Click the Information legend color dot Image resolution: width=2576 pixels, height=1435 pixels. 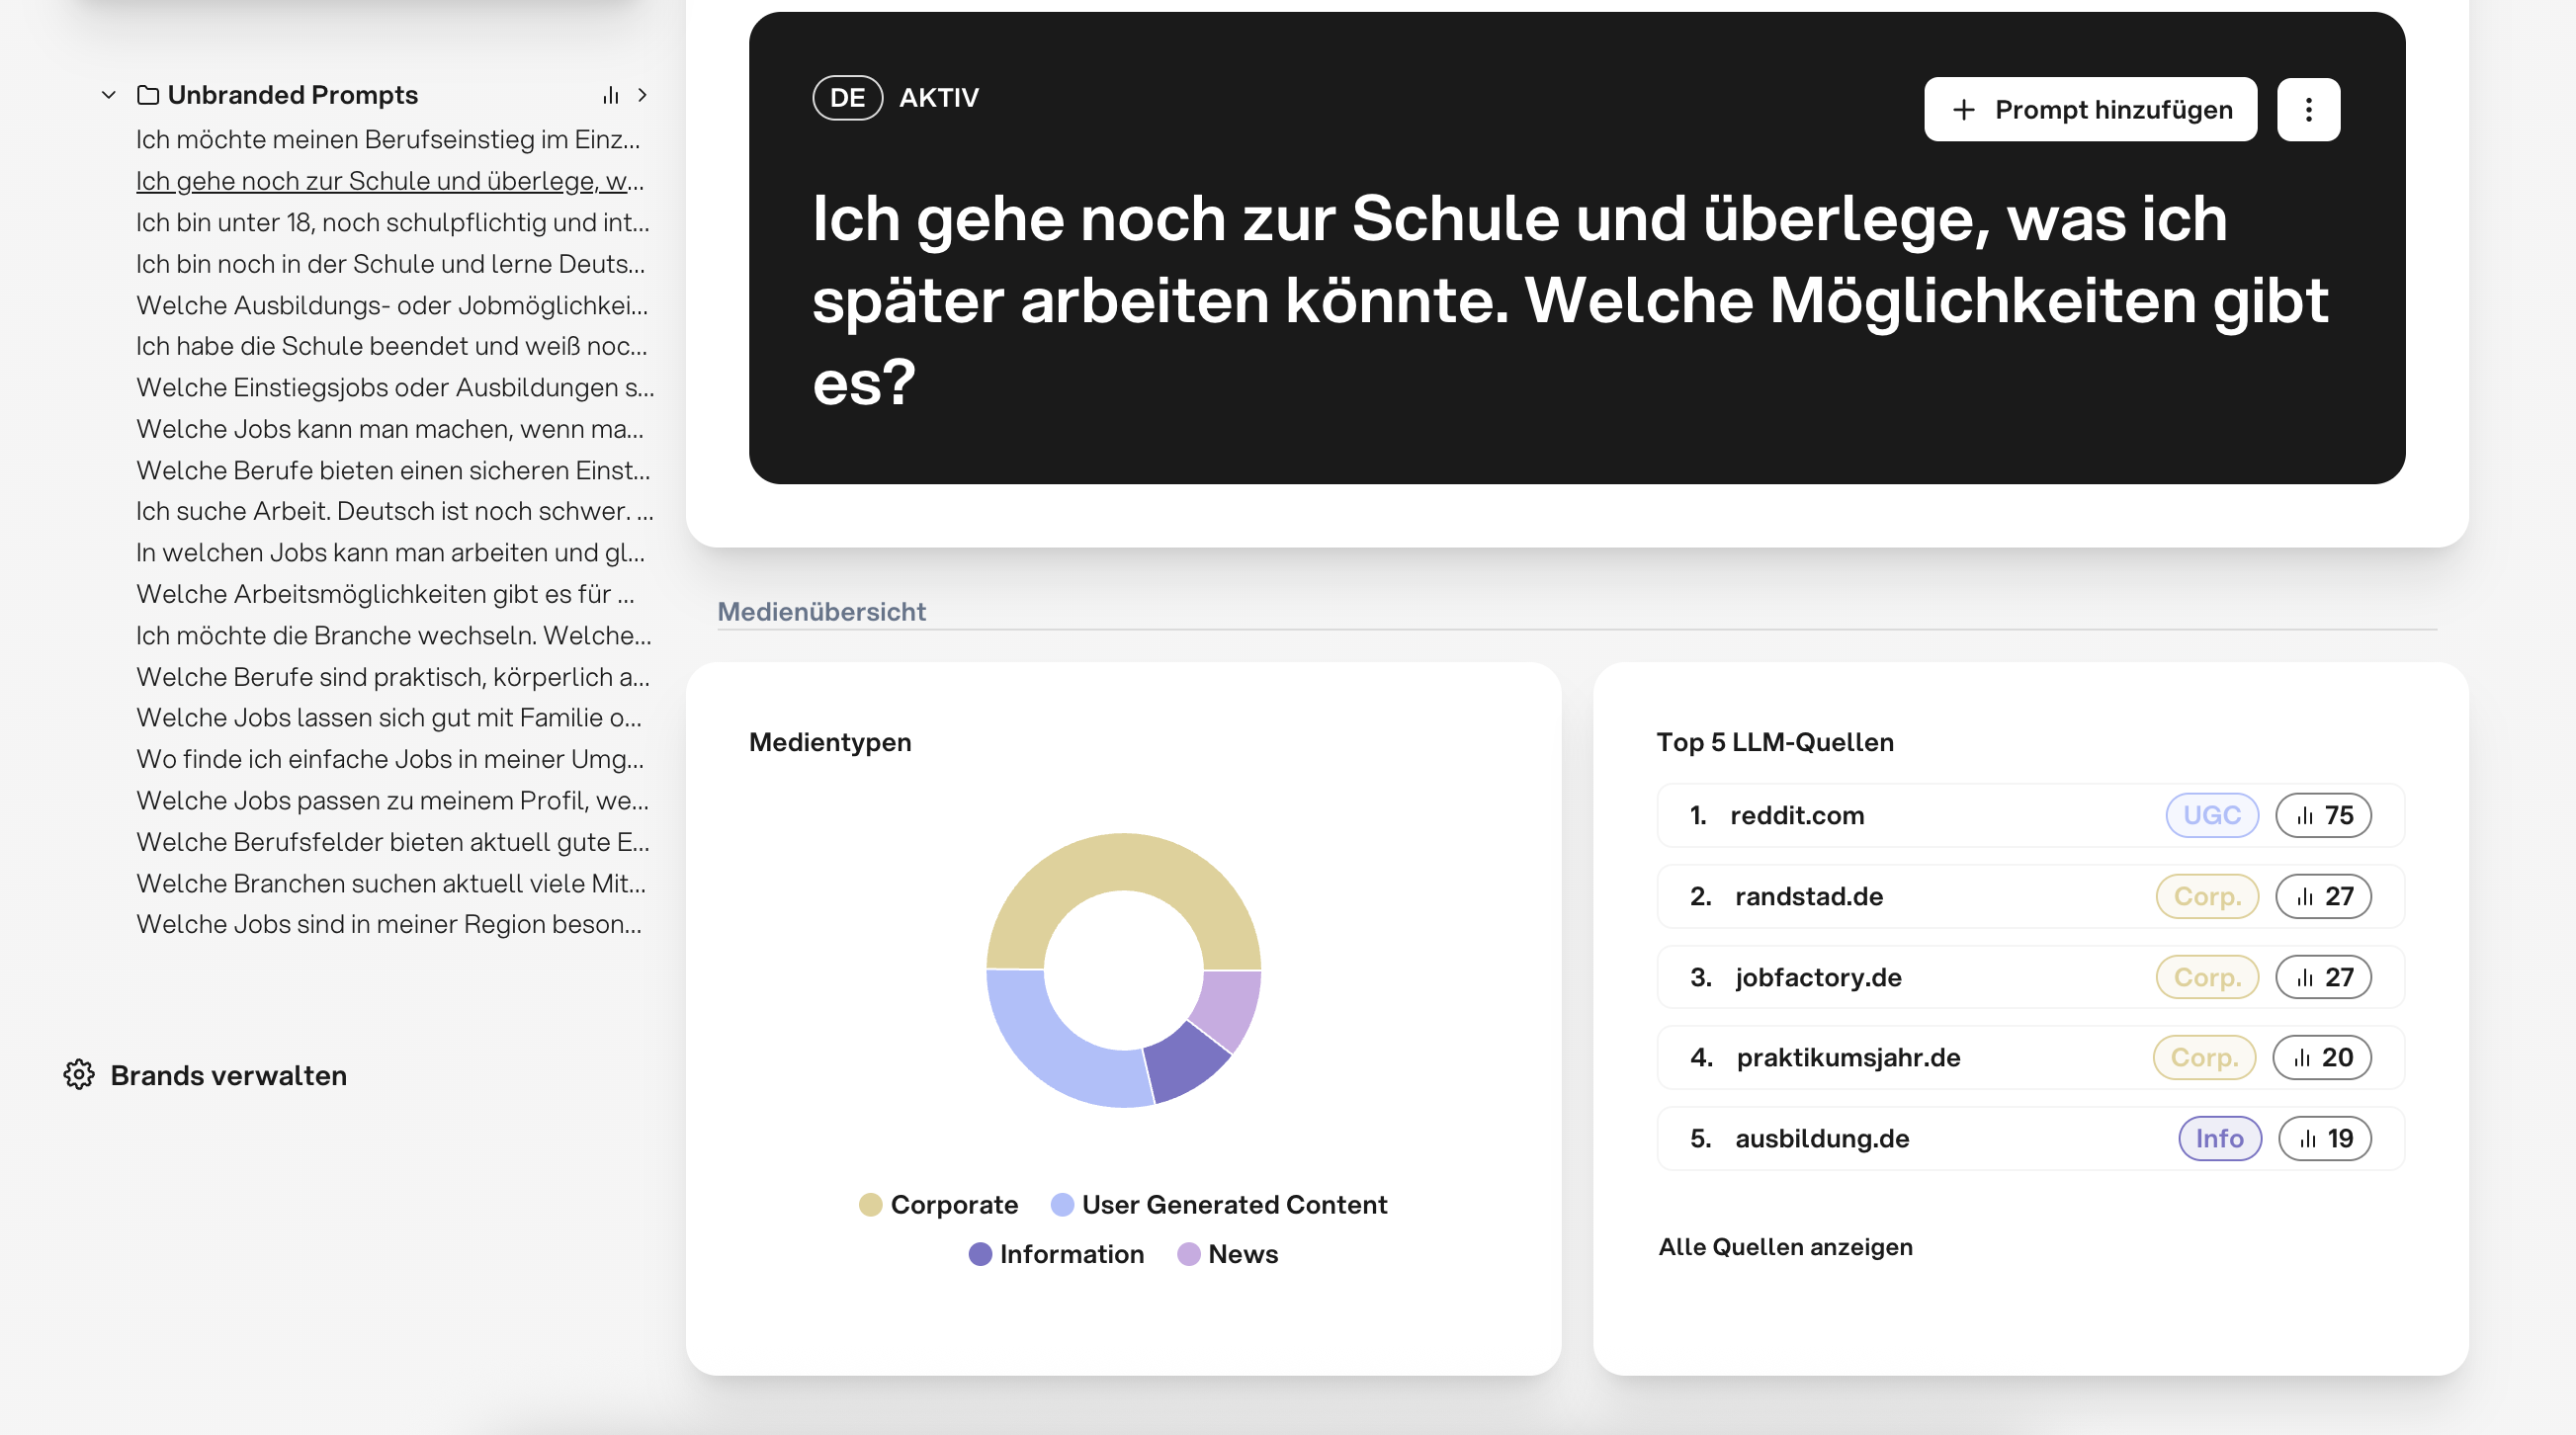tap(980, 1254)
